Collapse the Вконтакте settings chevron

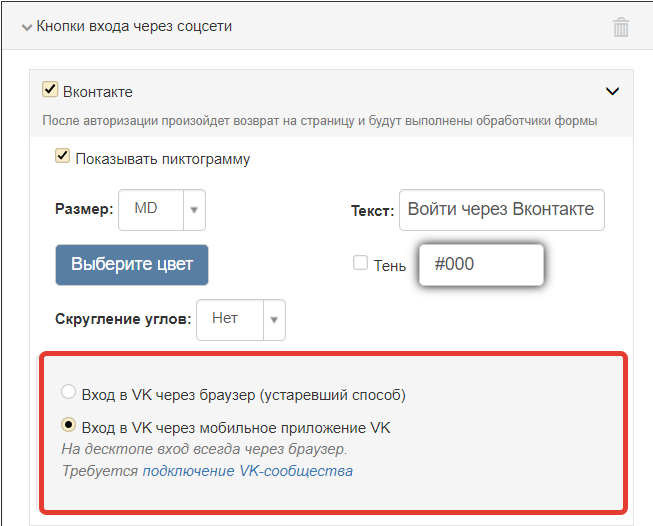click(x=612, y=91)
